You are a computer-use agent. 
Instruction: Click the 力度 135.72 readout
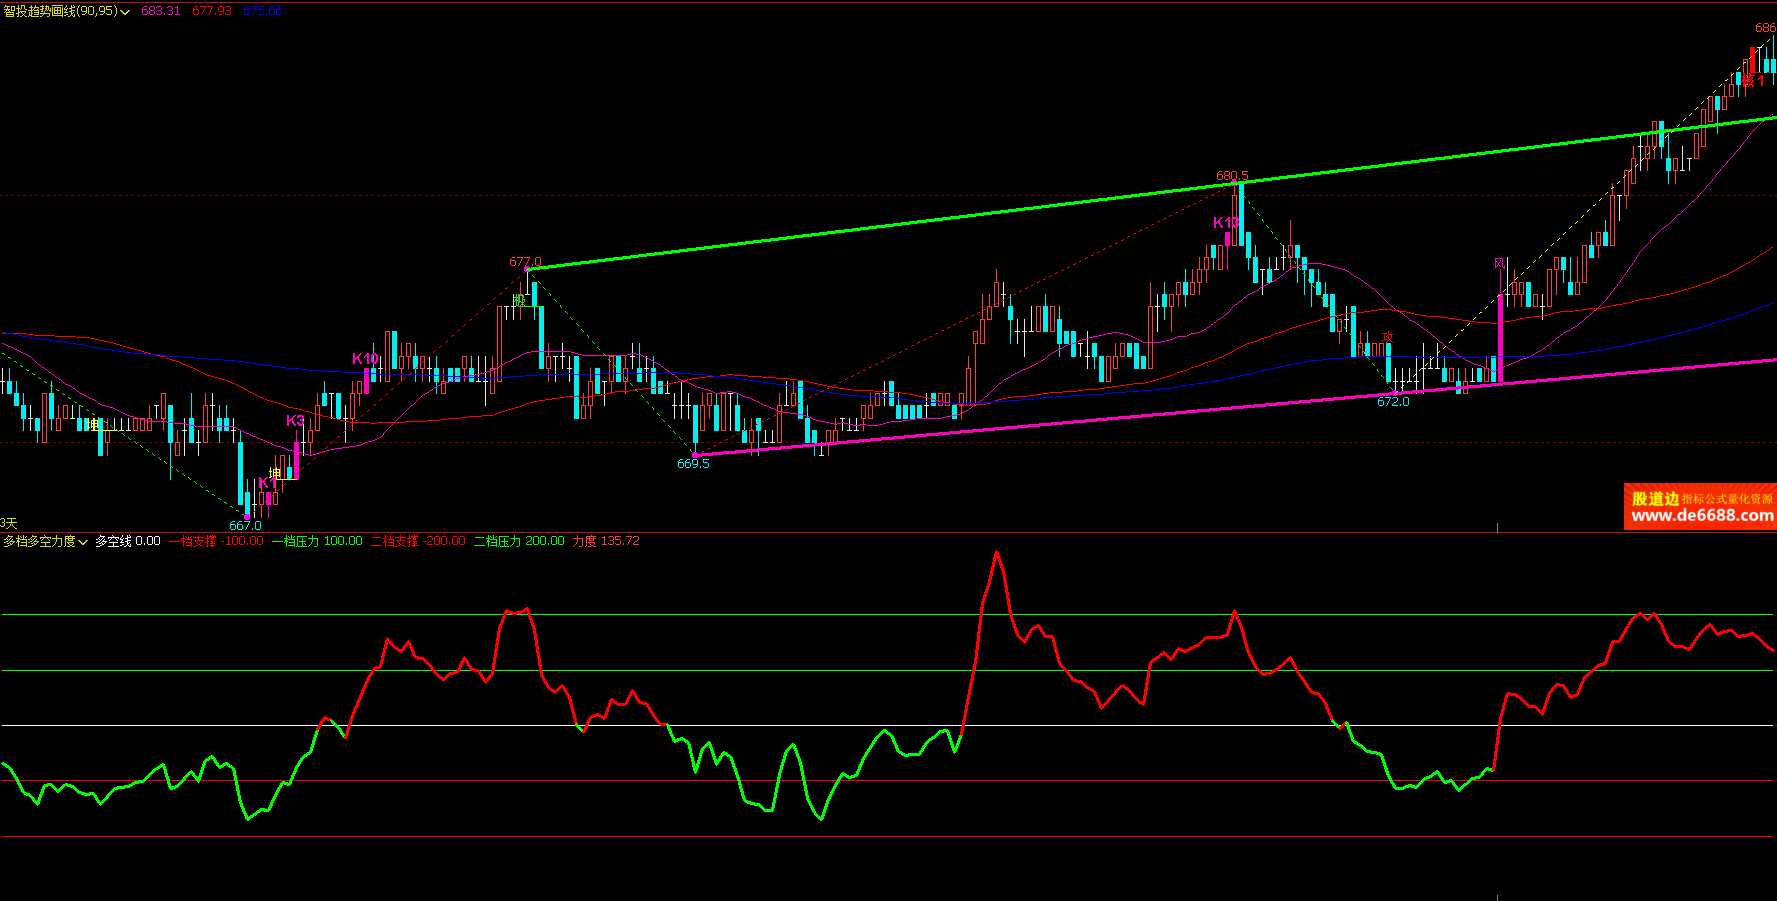[606, 541]
